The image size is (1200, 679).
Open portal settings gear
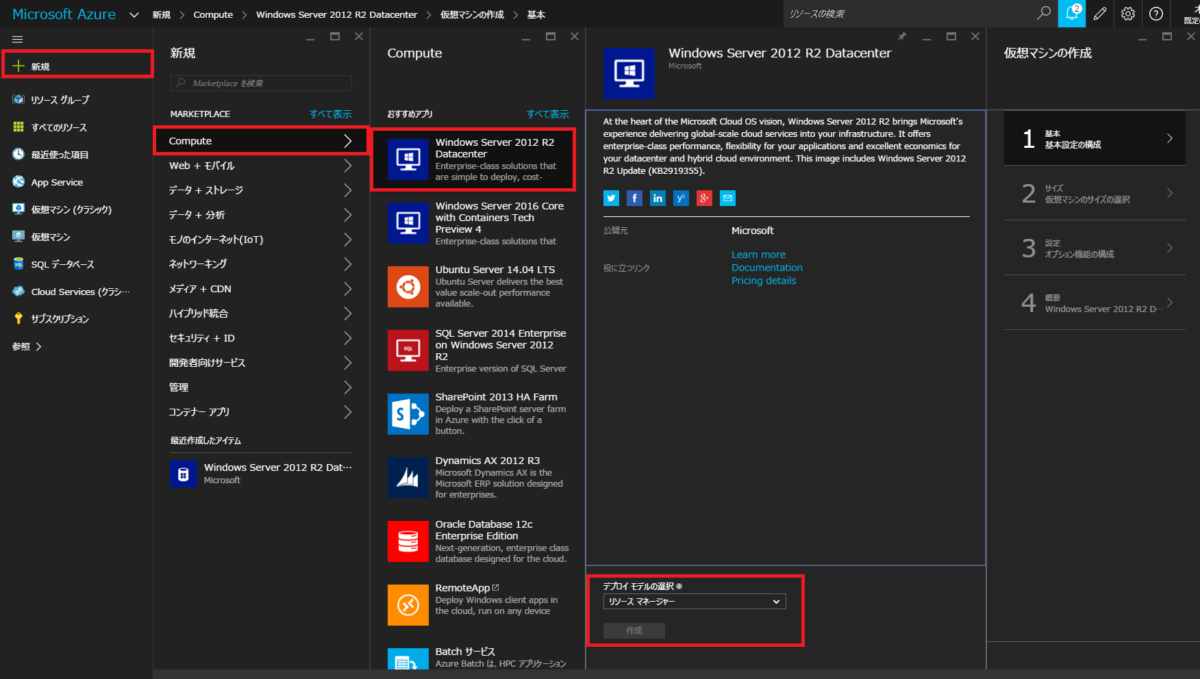(1128, 13)
